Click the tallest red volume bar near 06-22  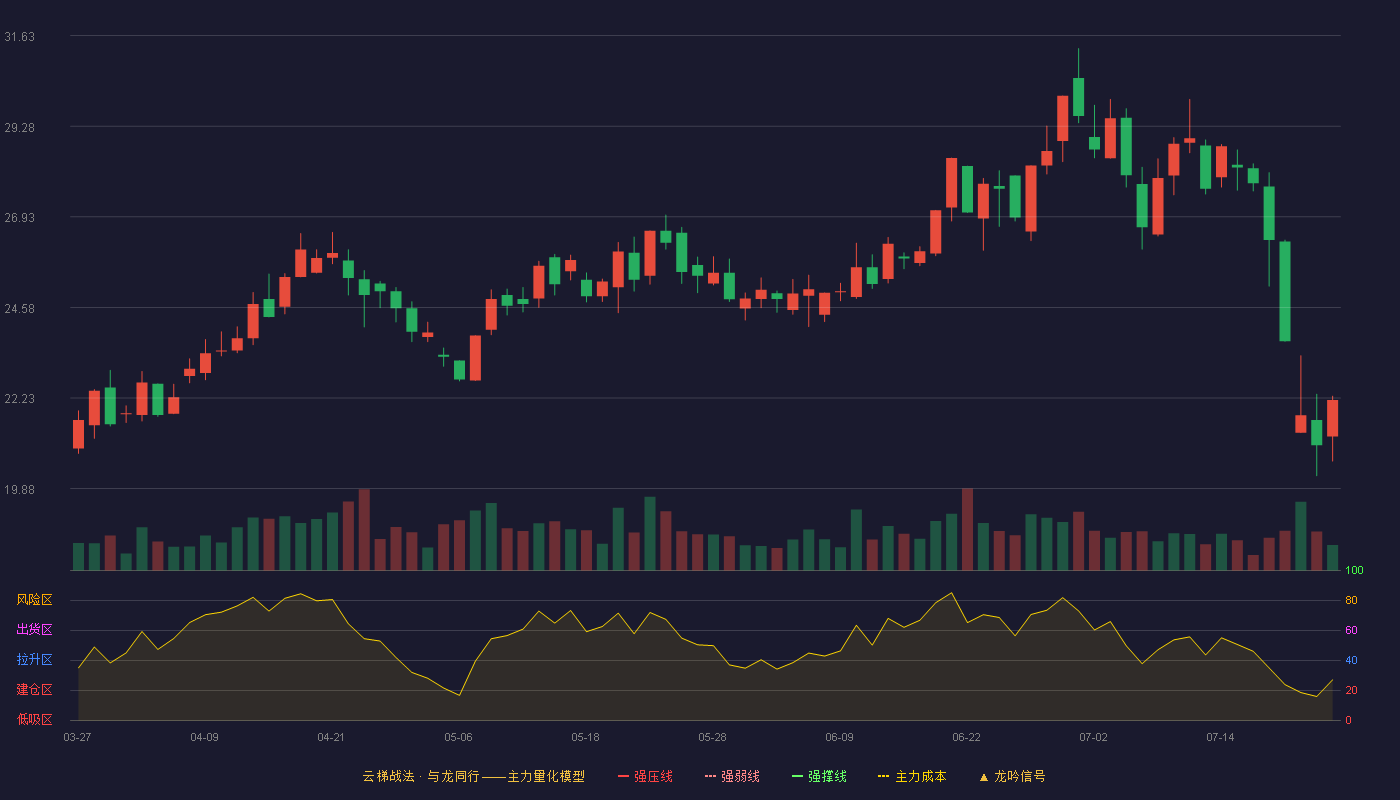[x=967, y=529]
